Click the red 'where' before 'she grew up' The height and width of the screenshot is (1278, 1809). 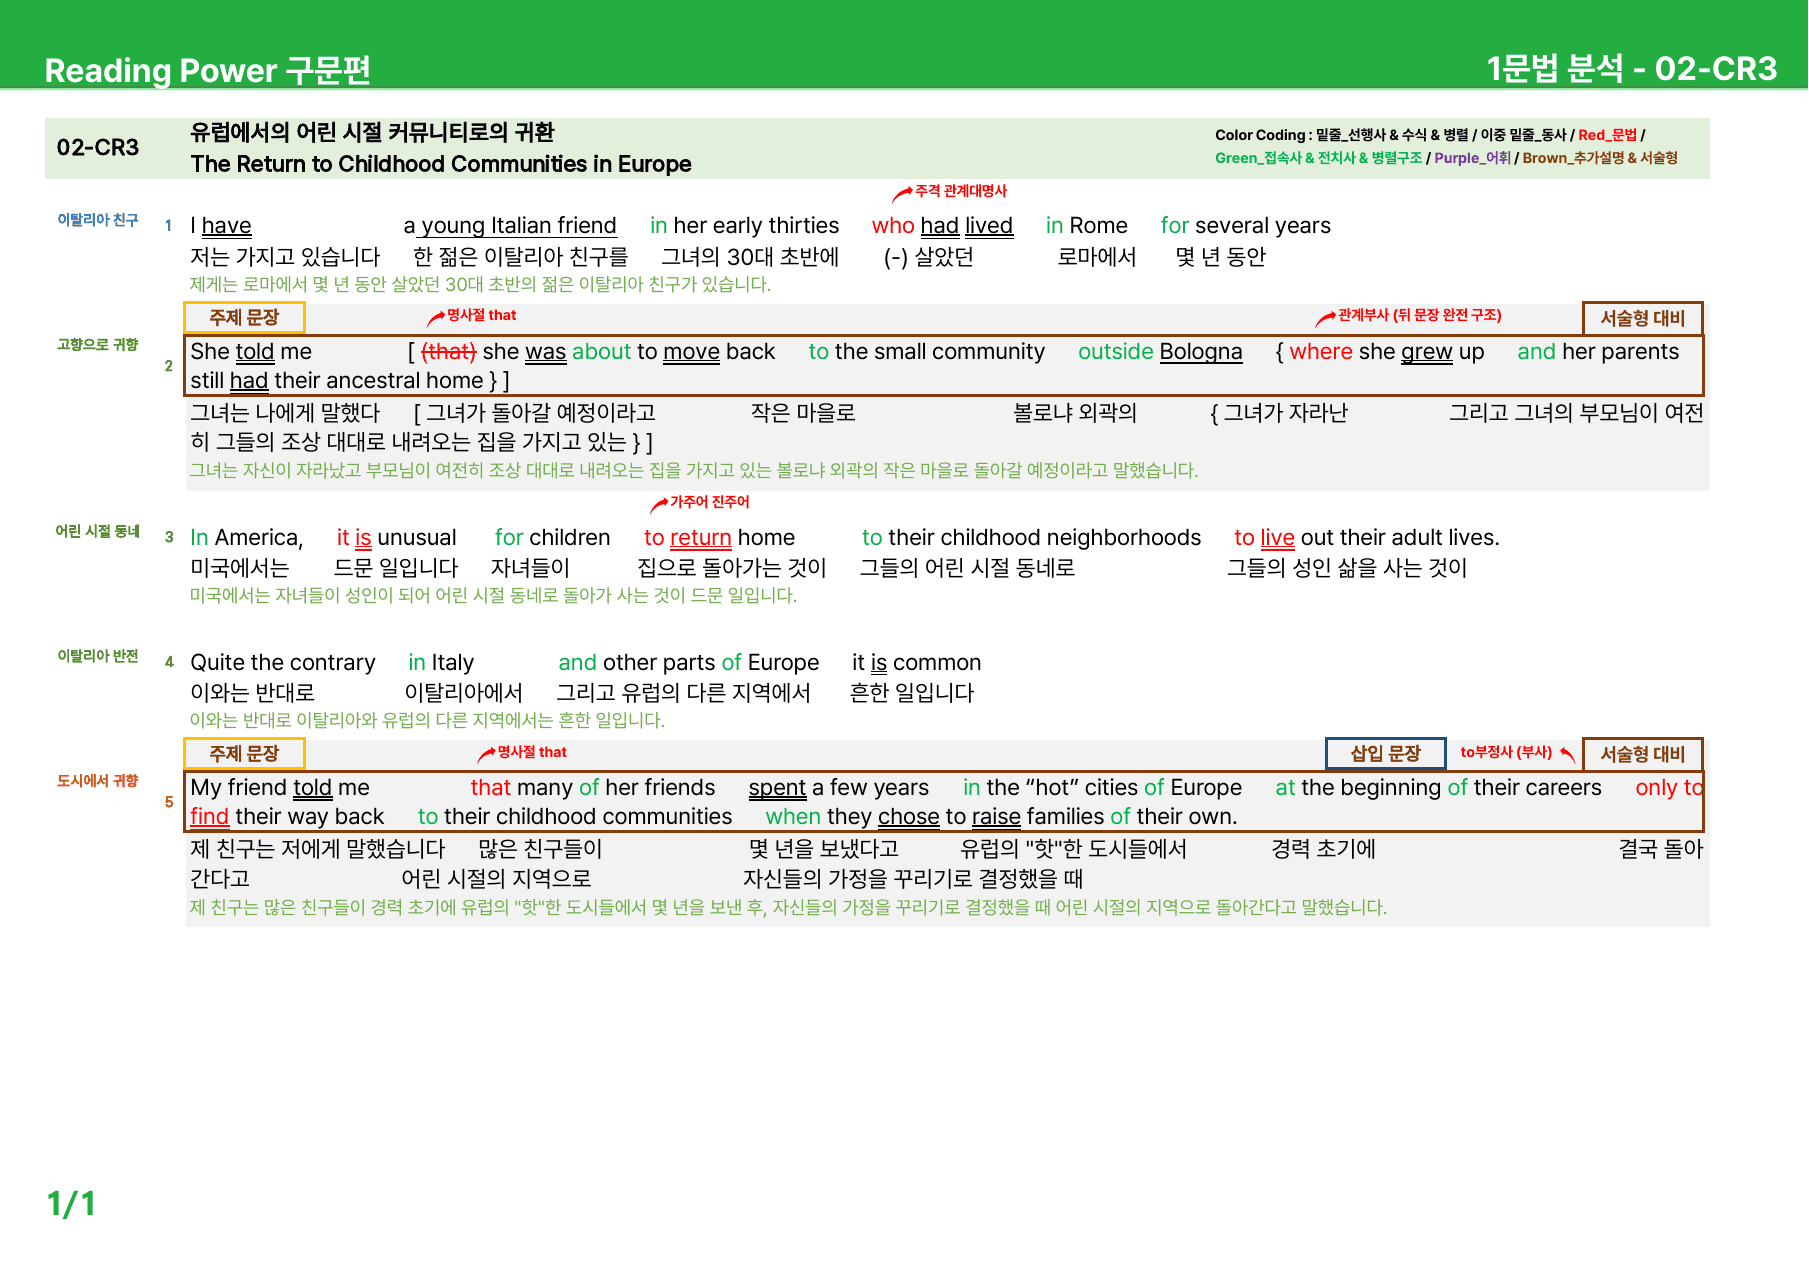[1321, 352]
